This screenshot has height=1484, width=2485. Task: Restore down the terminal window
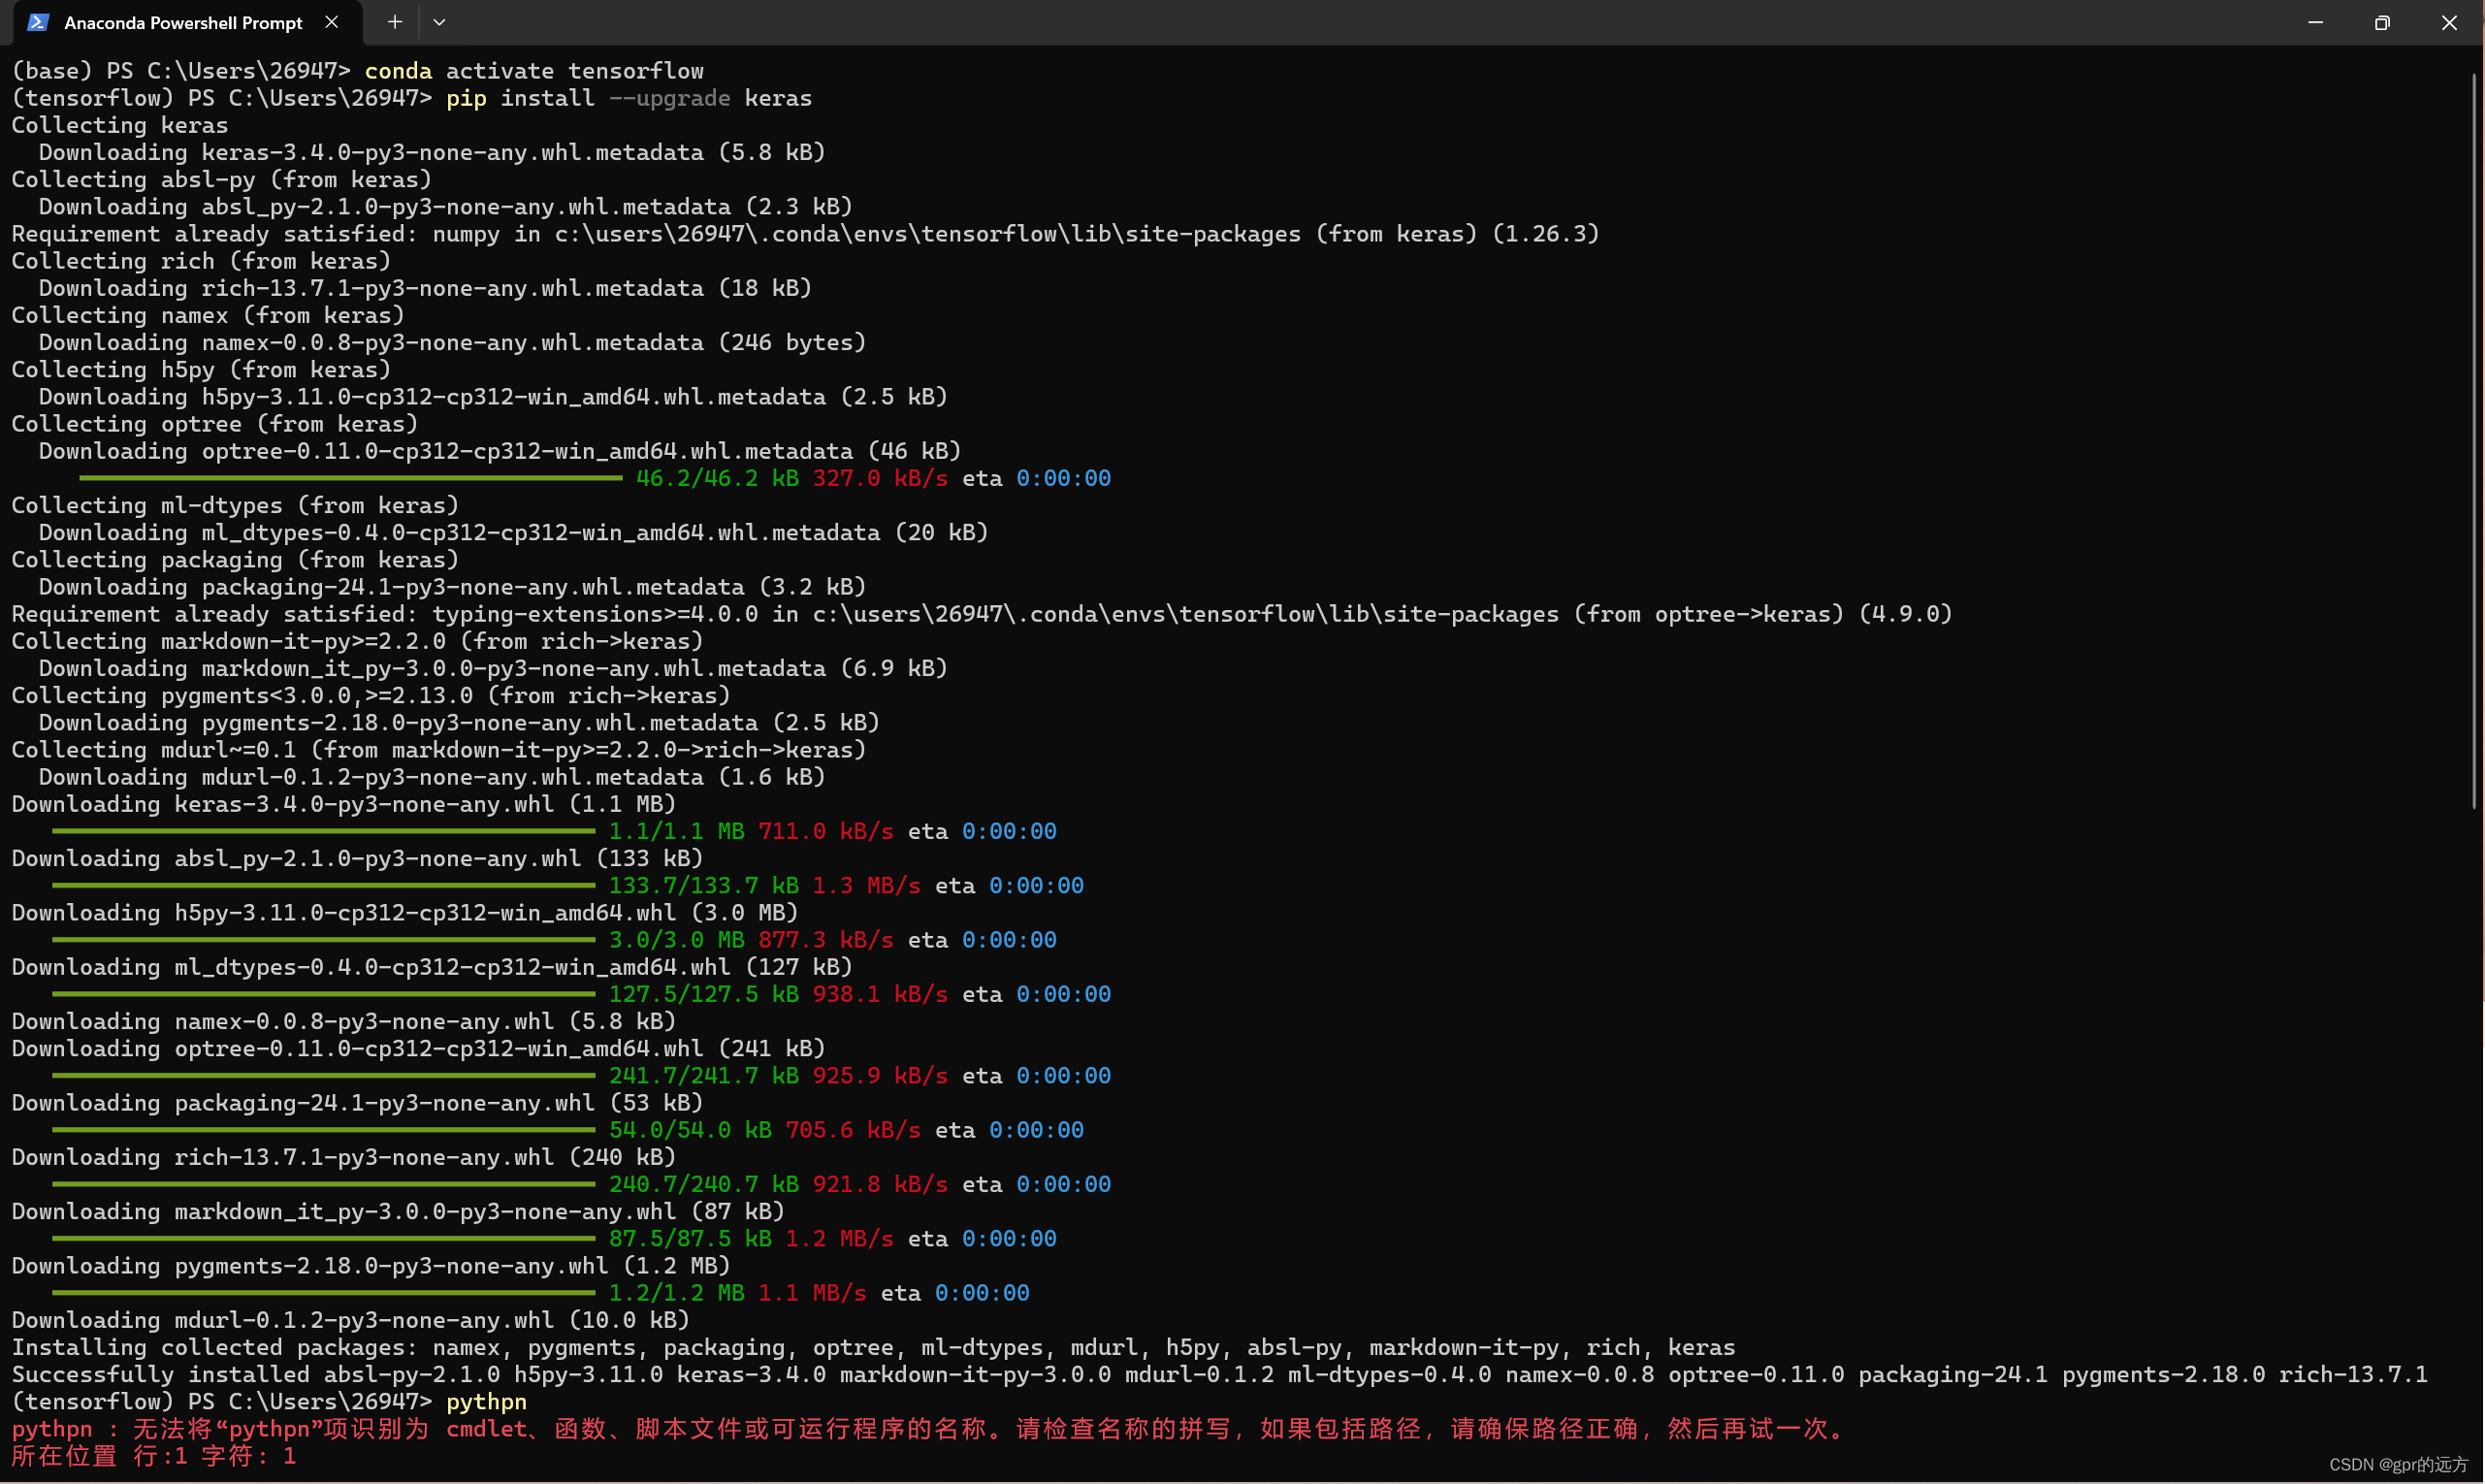[x=2382, y=22]
